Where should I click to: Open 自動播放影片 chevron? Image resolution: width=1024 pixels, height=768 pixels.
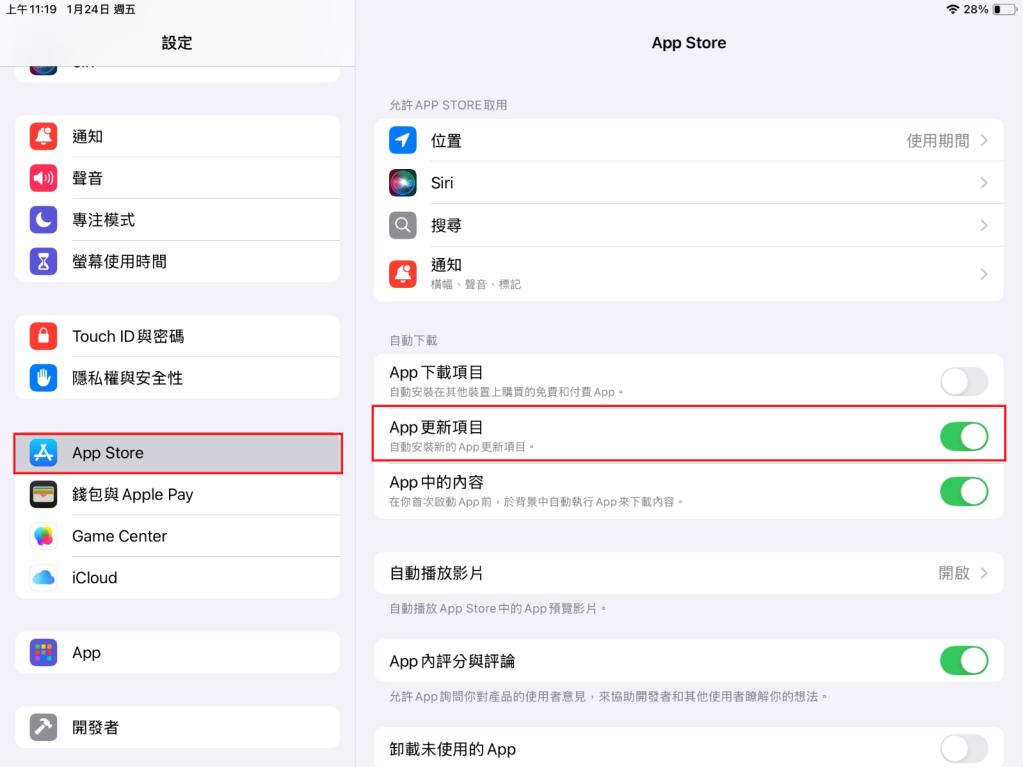[984, 573]
